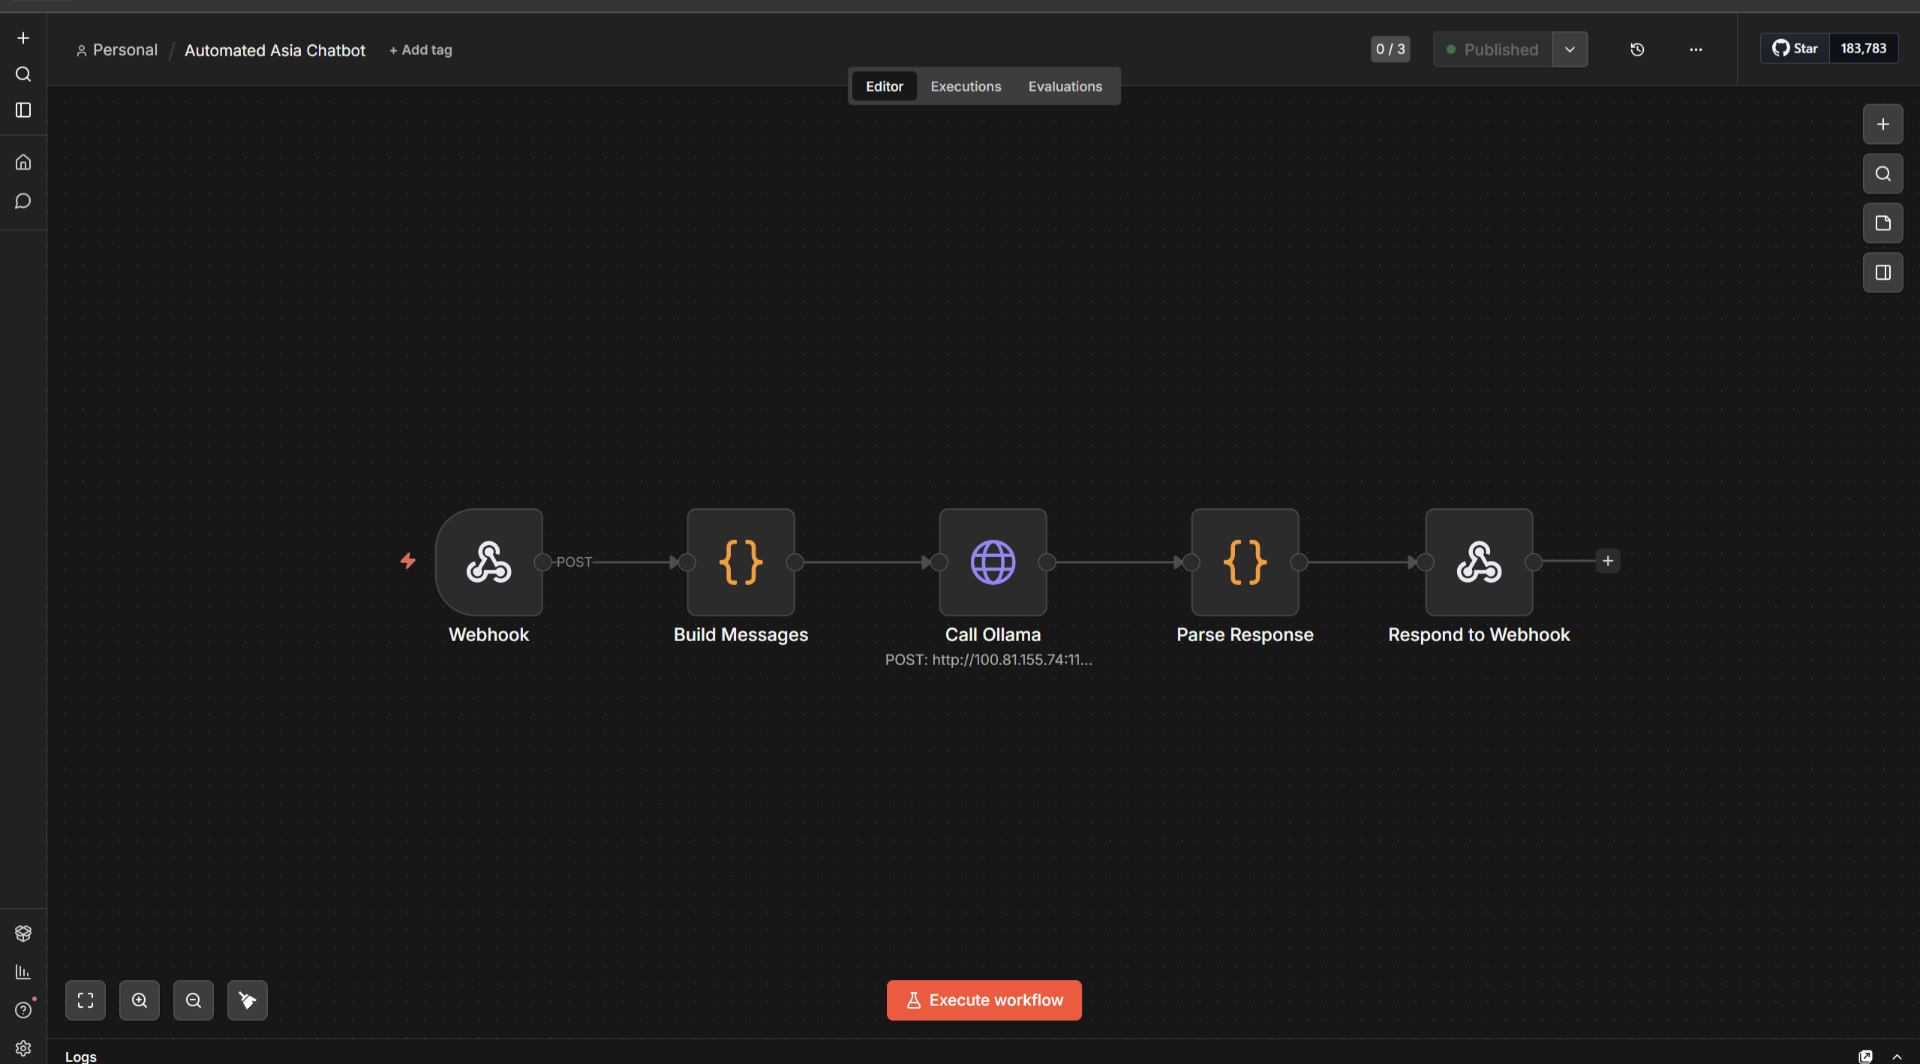Expand the Logs panel chevron
This screenshot has width=1920, height=1064.
(1897, 1056)
